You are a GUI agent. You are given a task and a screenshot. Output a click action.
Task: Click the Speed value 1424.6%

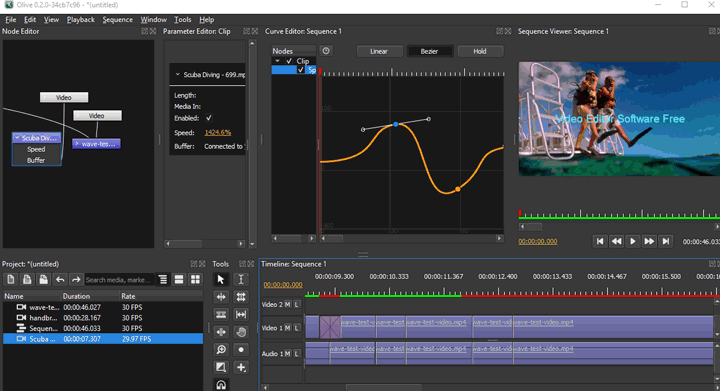click(218, 132)
